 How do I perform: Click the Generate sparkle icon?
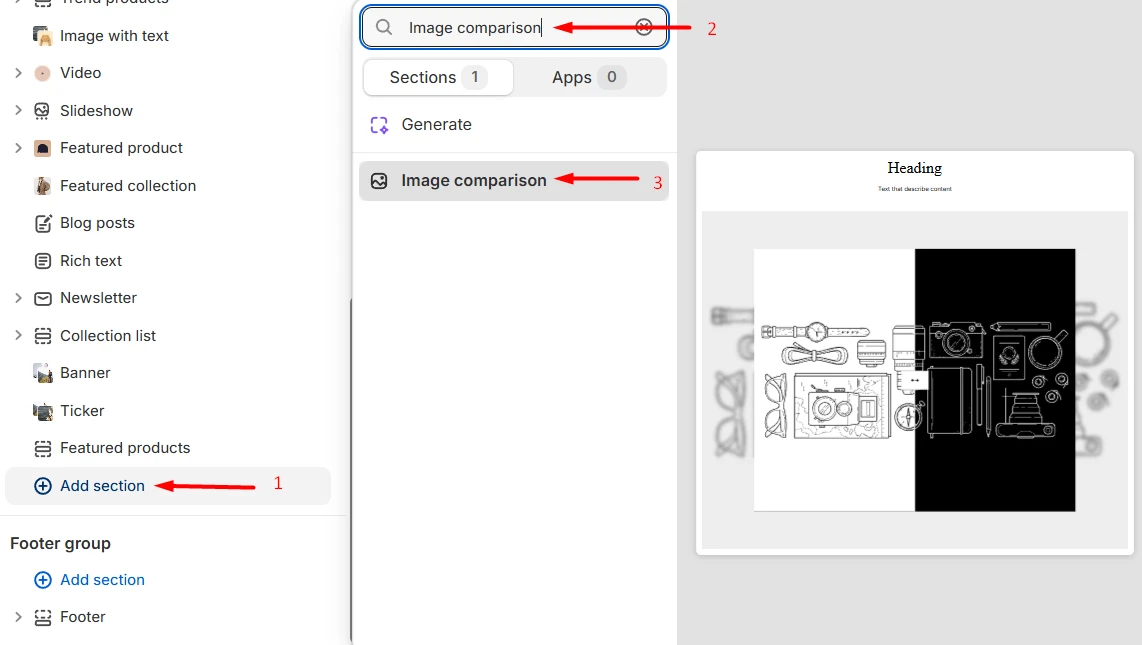[379, 124]
